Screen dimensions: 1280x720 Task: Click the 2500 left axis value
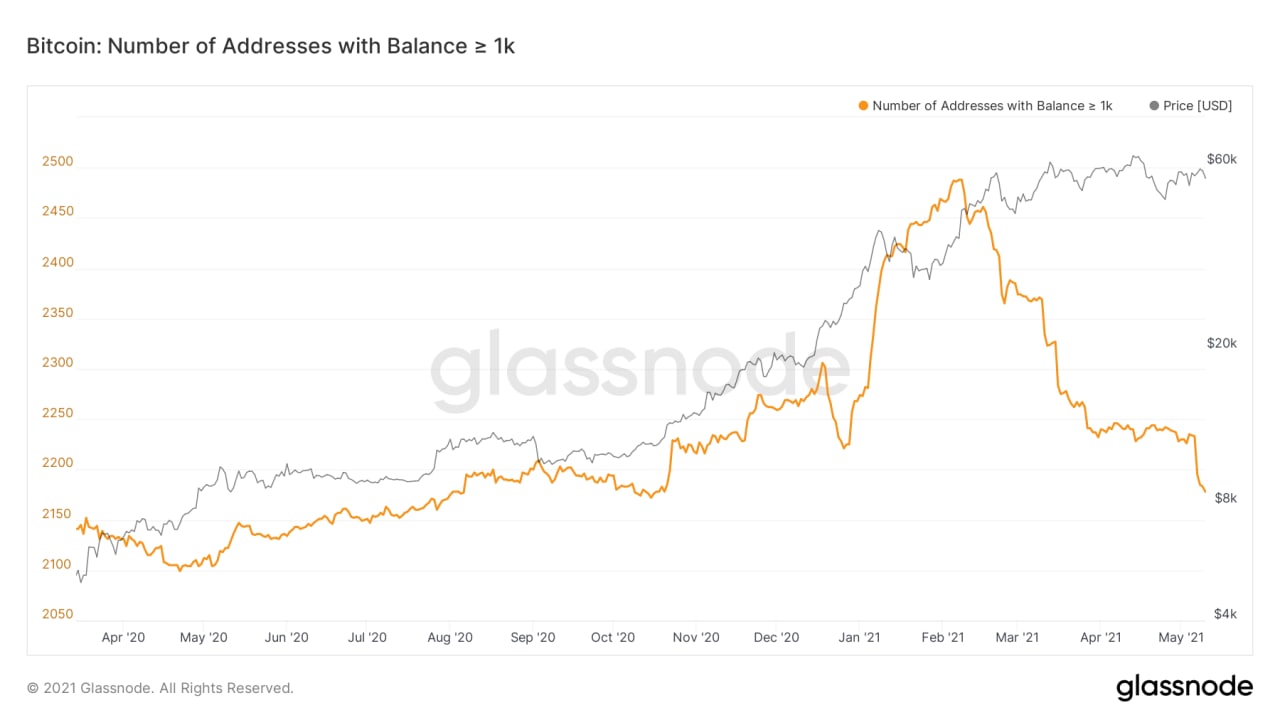(57, 162)
